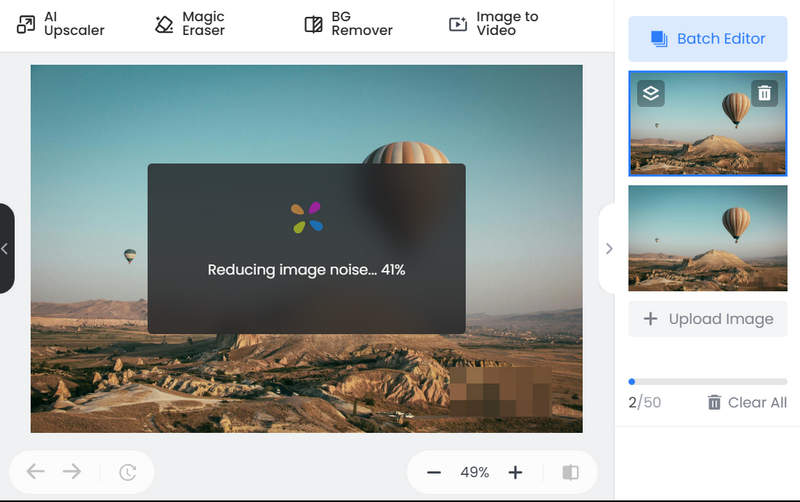800x502 pixels.
Task: Delete the first image with trash icon
Action: [764, 94]
